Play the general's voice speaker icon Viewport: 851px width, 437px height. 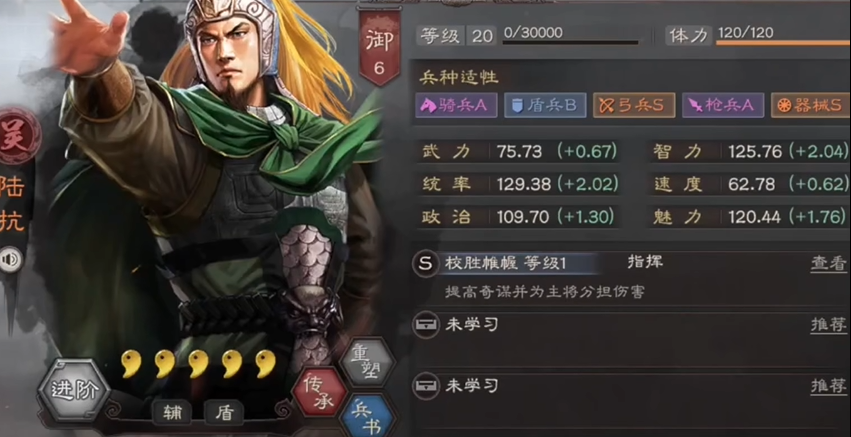(x=10, y=259)
